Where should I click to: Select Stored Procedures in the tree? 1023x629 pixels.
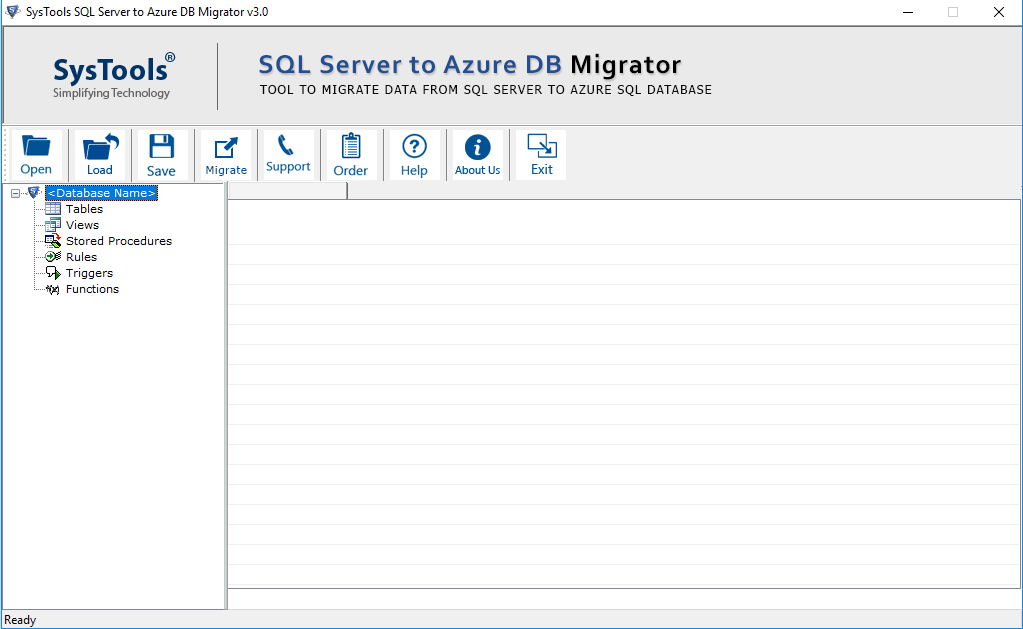click(119, 241)
